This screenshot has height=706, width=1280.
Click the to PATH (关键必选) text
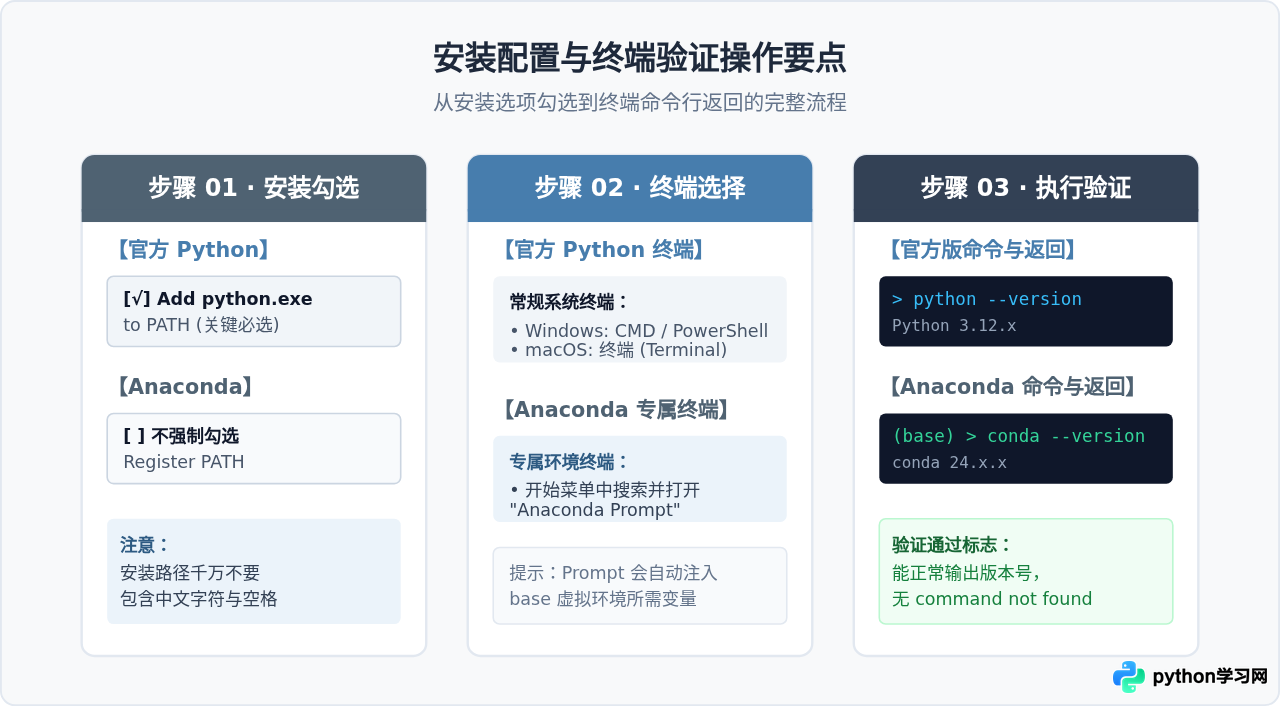tap(201, 325)
